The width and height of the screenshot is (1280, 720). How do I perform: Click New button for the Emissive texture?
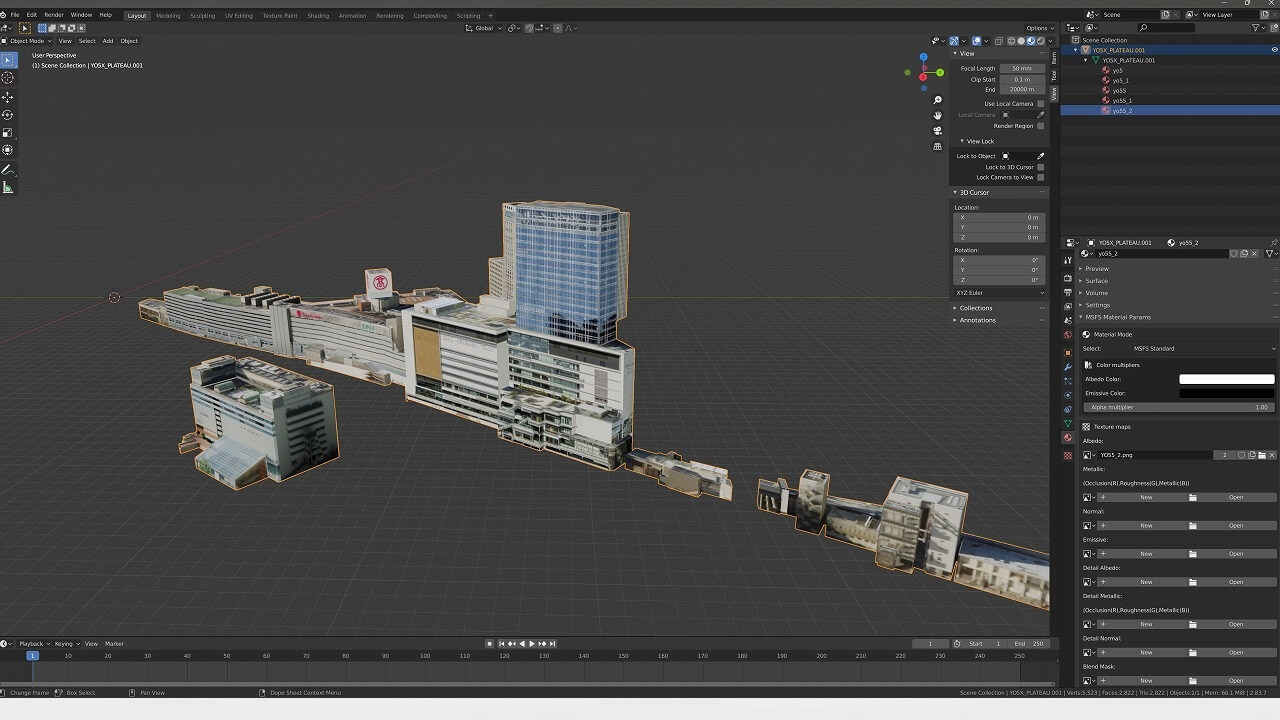pyautogui.click(x=1145, y=554)
